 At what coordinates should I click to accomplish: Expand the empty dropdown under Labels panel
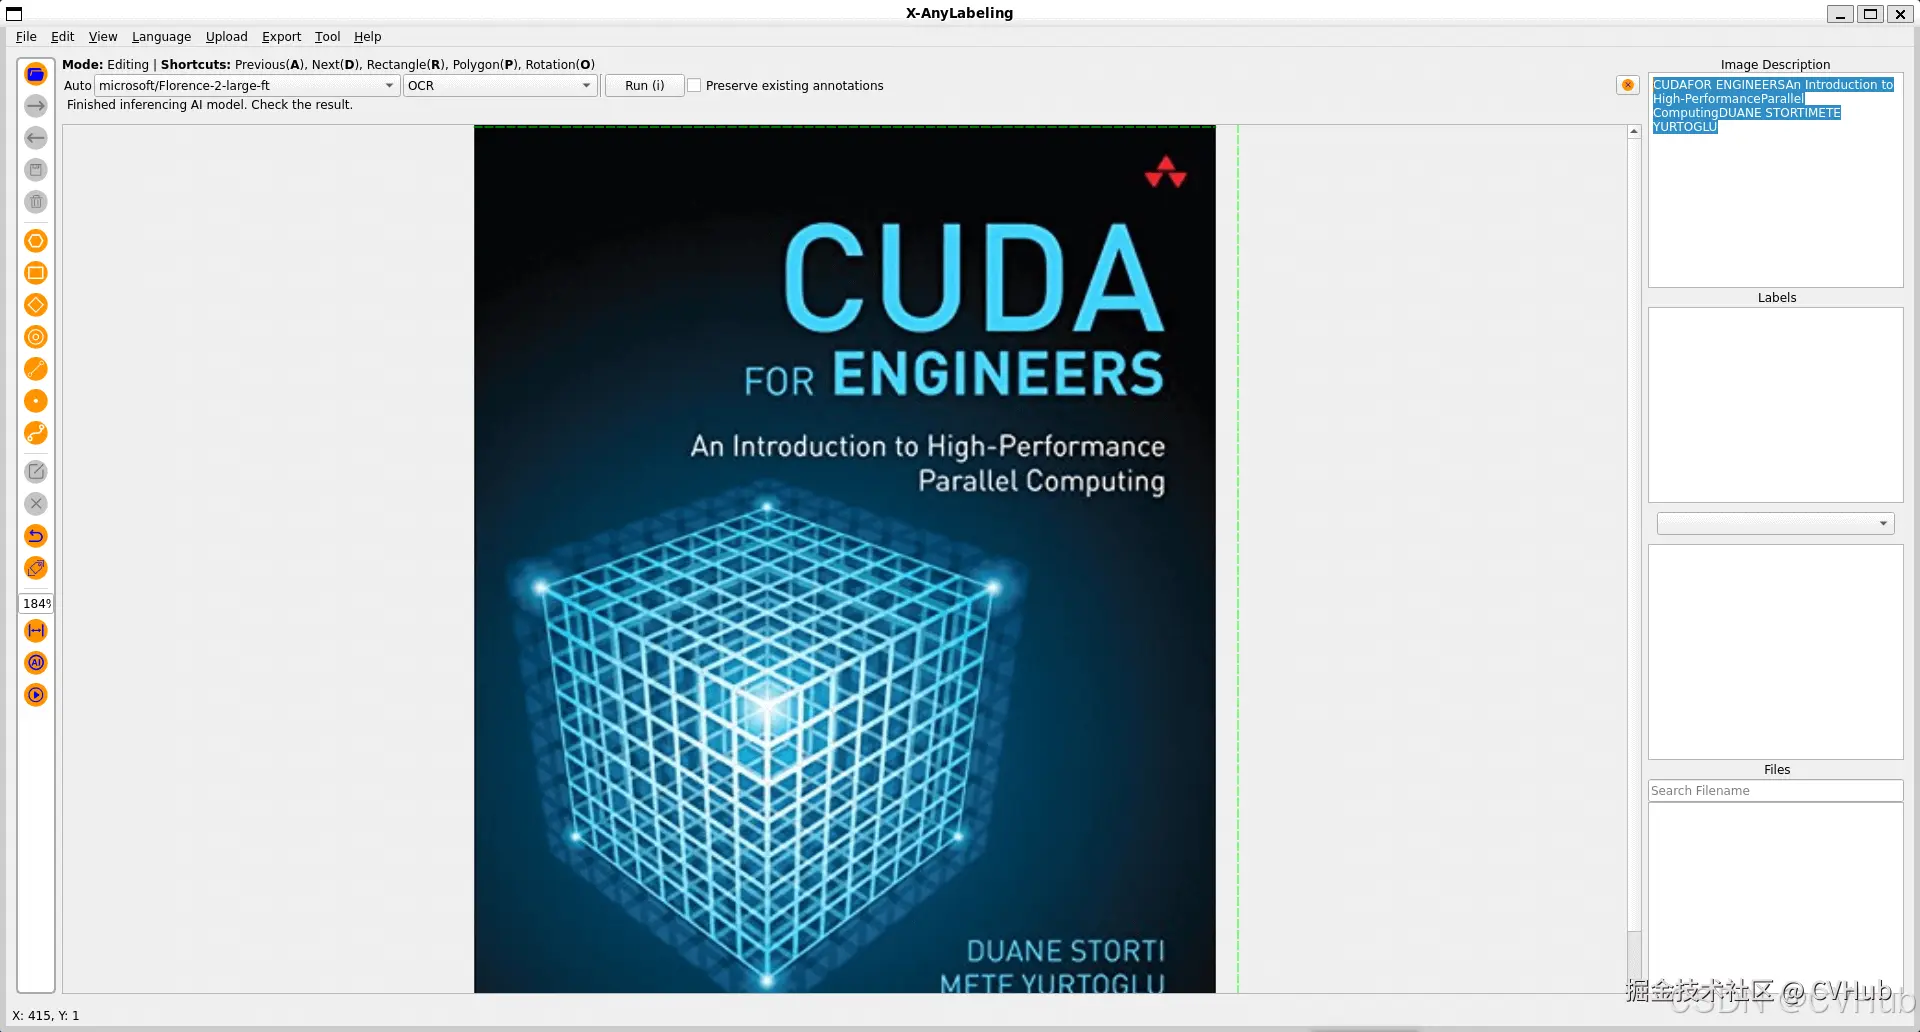[1775, 523]
